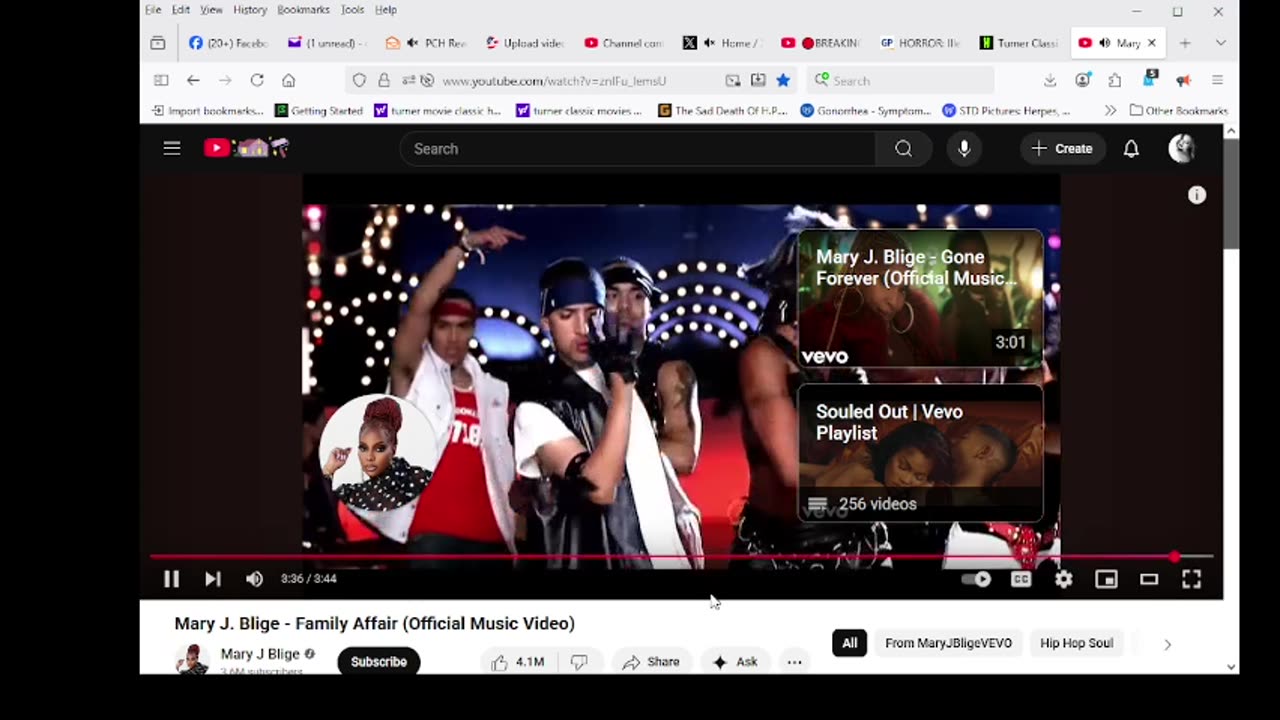Toggle the blue bookmark star

(x=783, y=80)
